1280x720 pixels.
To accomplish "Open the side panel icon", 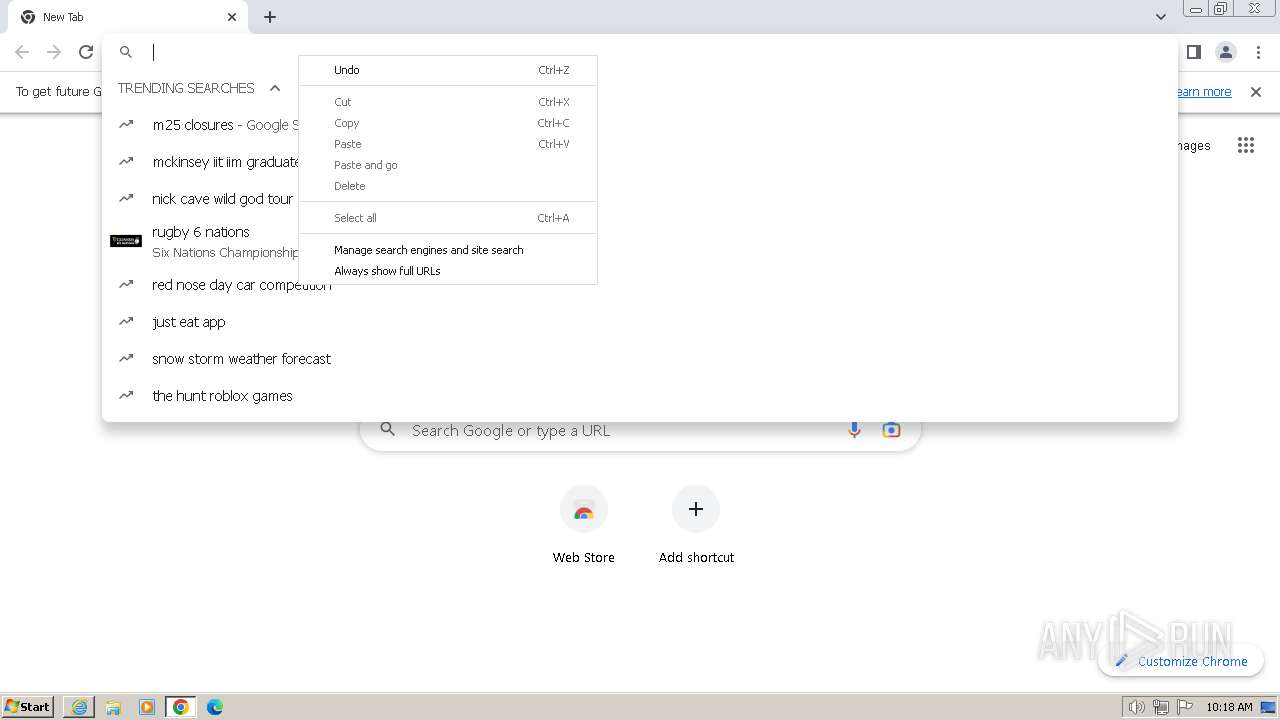I will pyautogui.click(x=1194, y=52).
